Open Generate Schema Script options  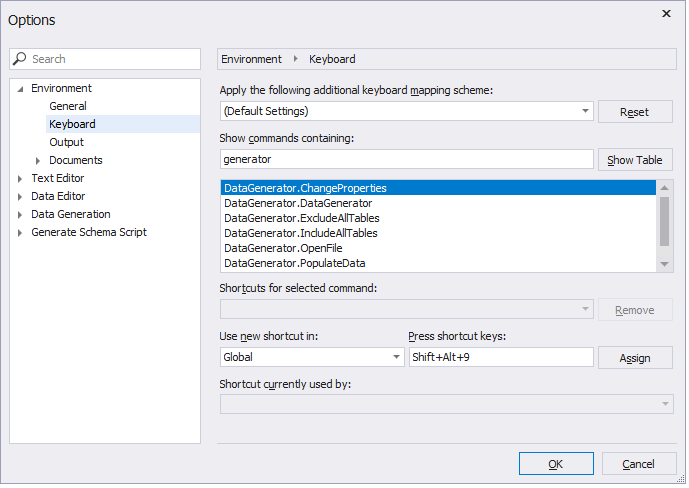88,232
